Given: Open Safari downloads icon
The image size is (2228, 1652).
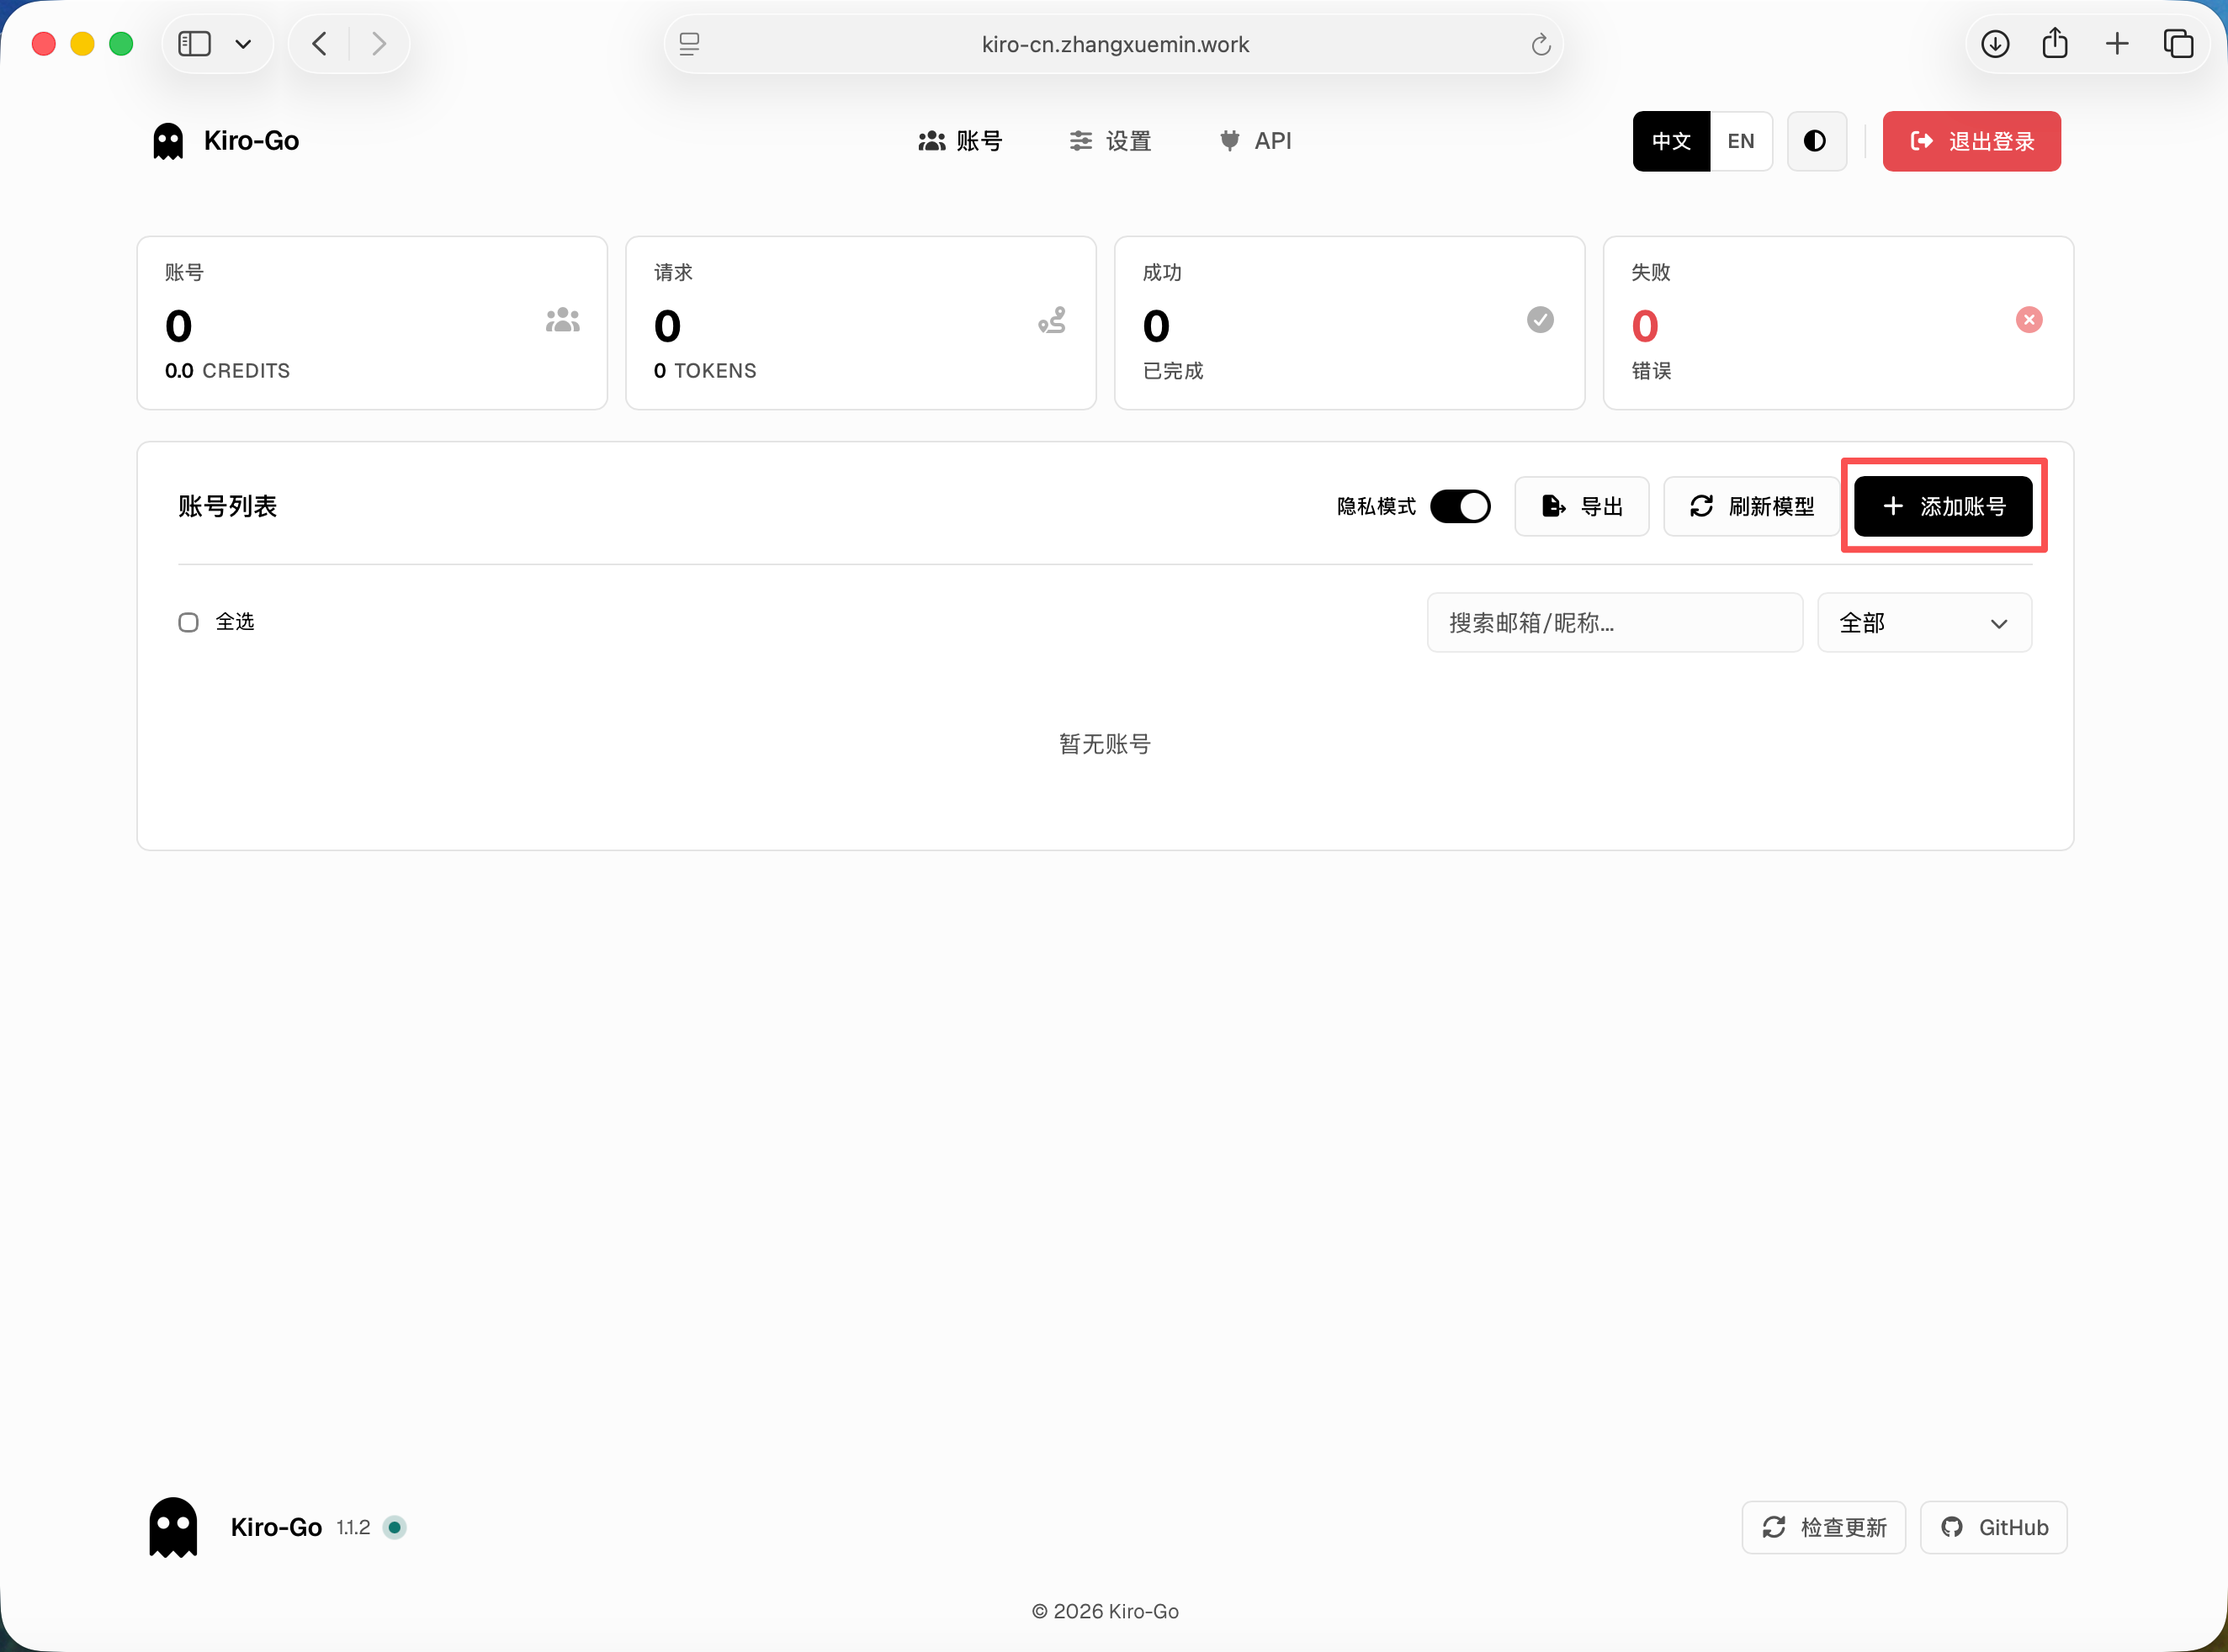Looking at the screenshot, I should pos(1995,44).
